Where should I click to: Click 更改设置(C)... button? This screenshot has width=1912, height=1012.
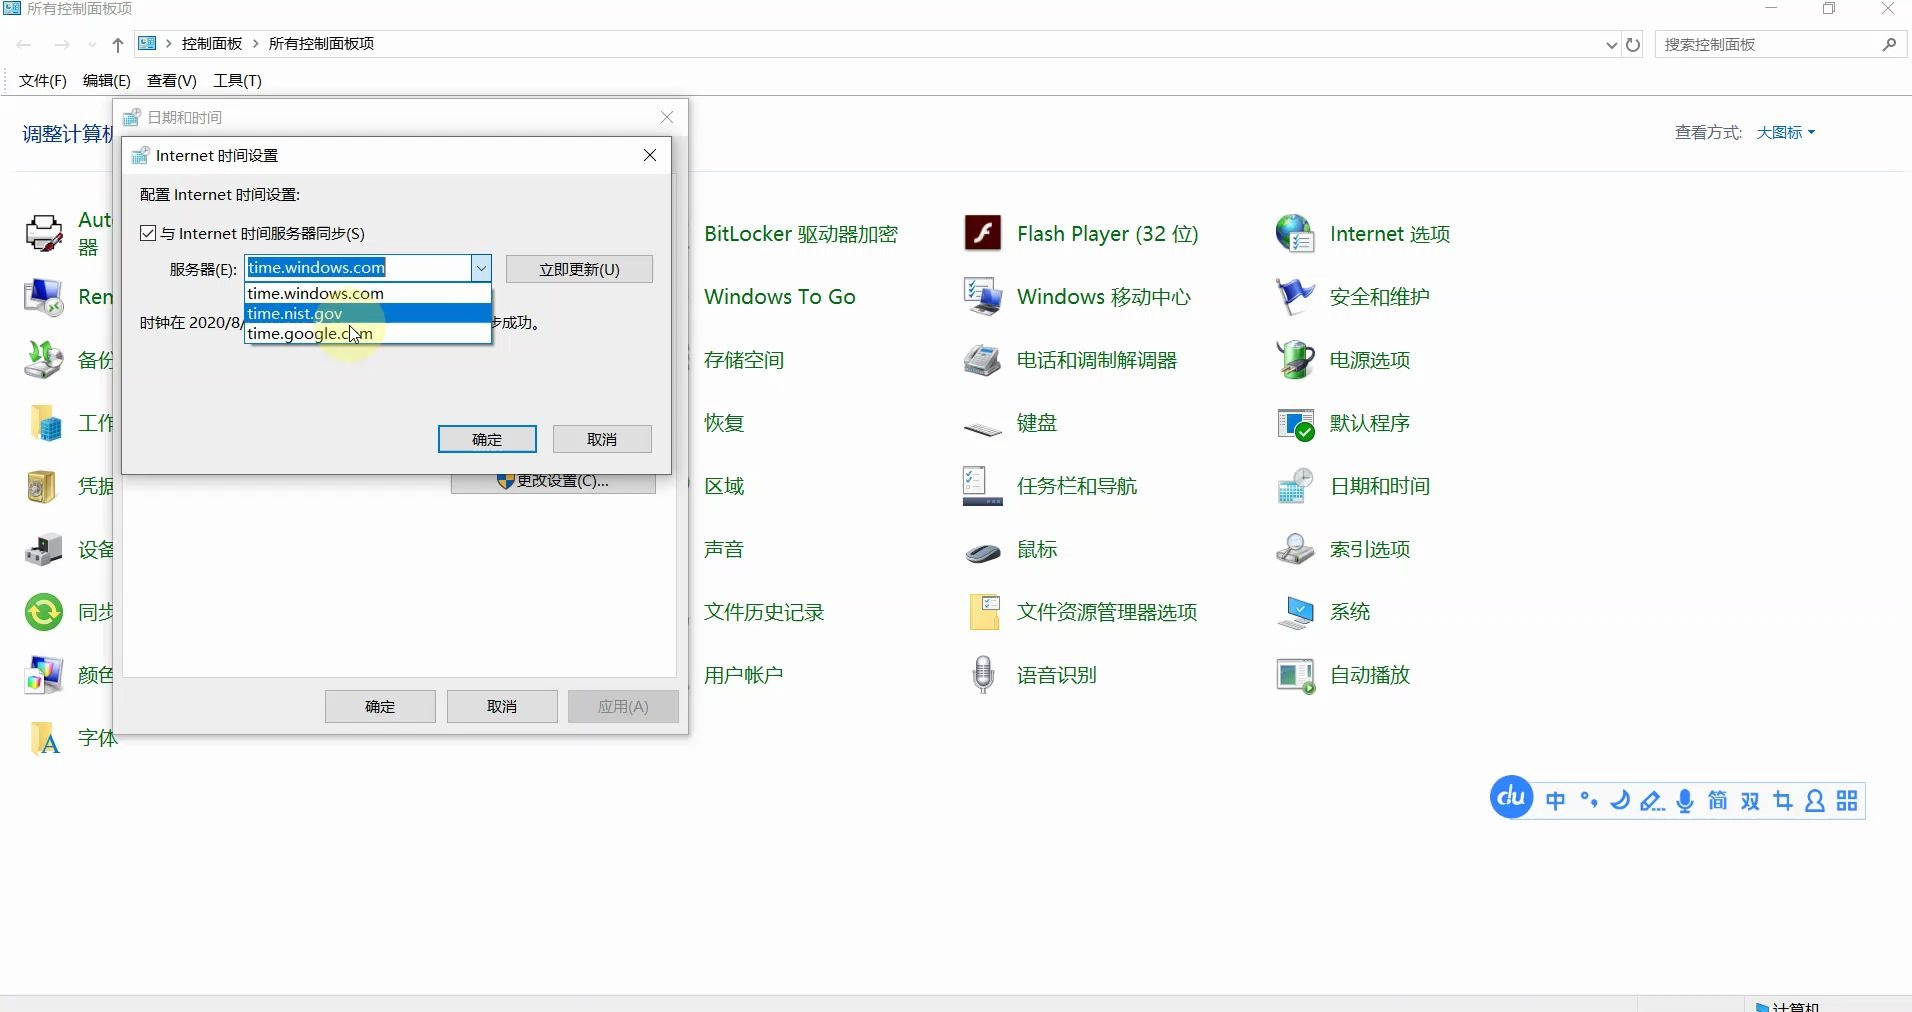553,482
